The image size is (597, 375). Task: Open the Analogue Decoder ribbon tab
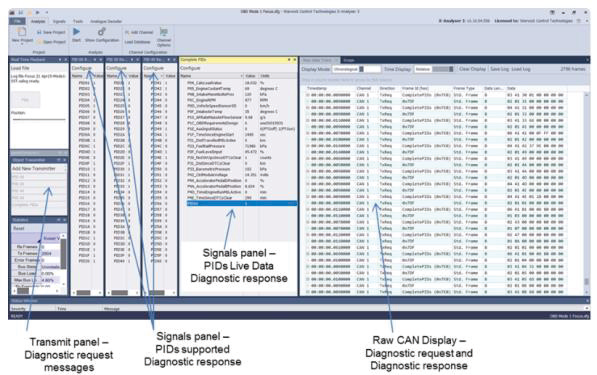point(106,21)
